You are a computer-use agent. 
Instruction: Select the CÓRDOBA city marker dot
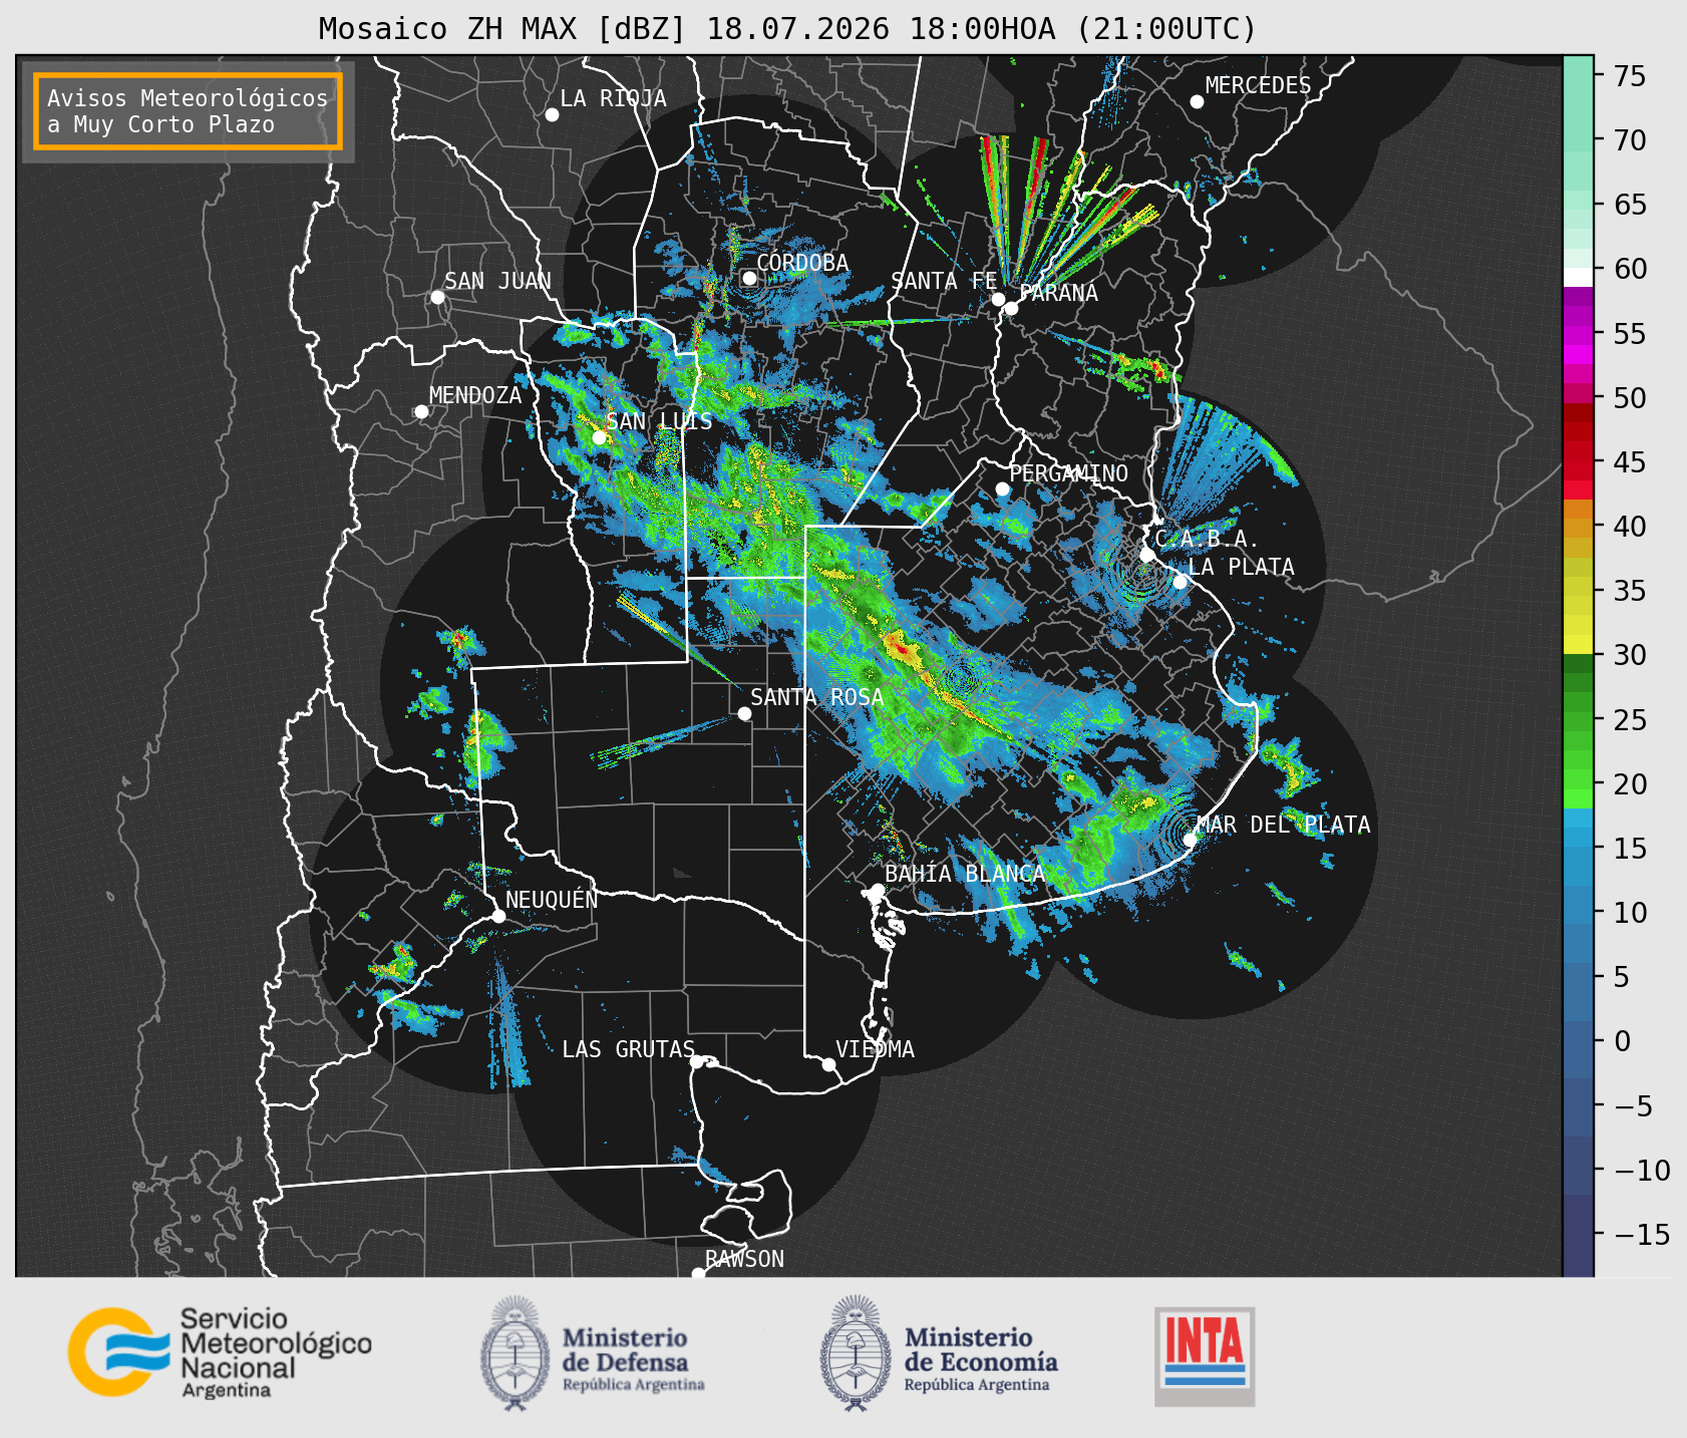(x=749, y=278)
